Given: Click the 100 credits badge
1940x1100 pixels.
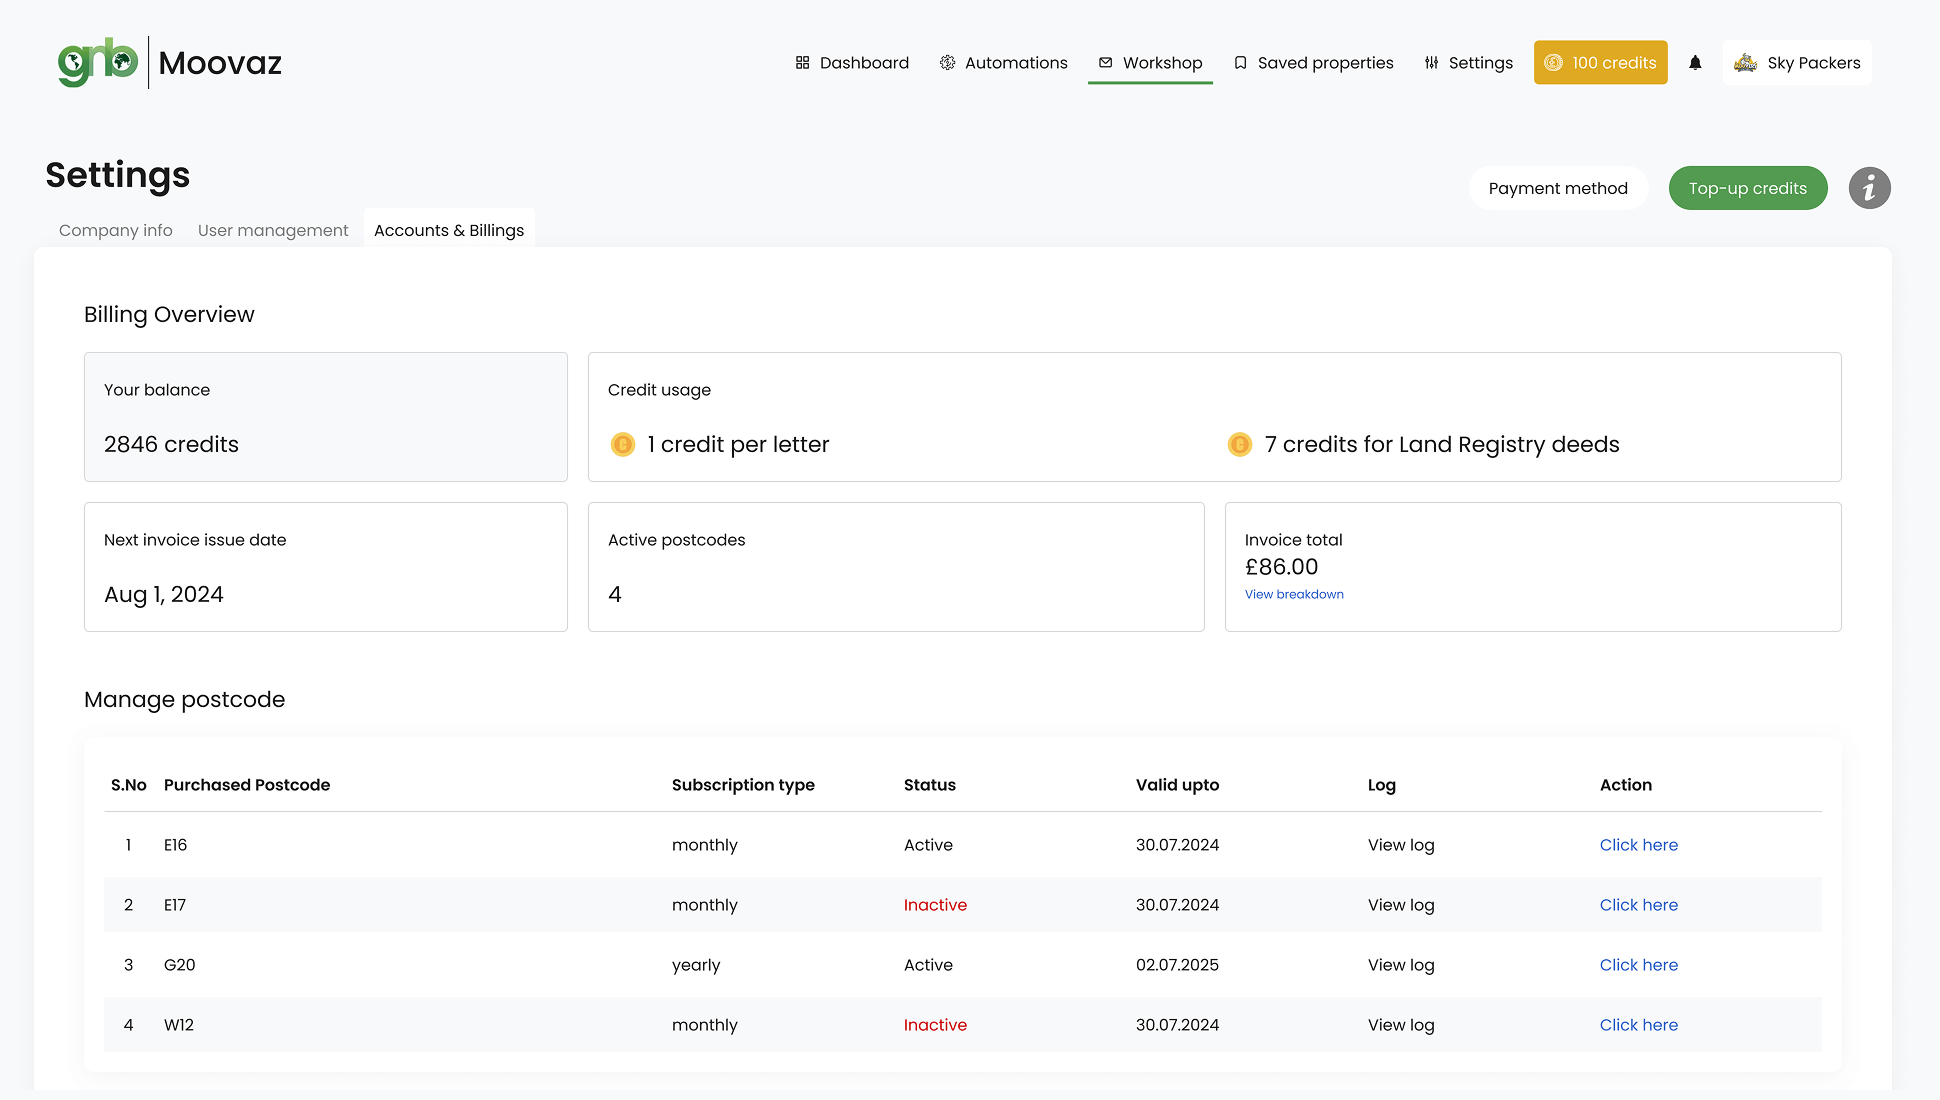Looking at the screenshot, I should 1600,63.
